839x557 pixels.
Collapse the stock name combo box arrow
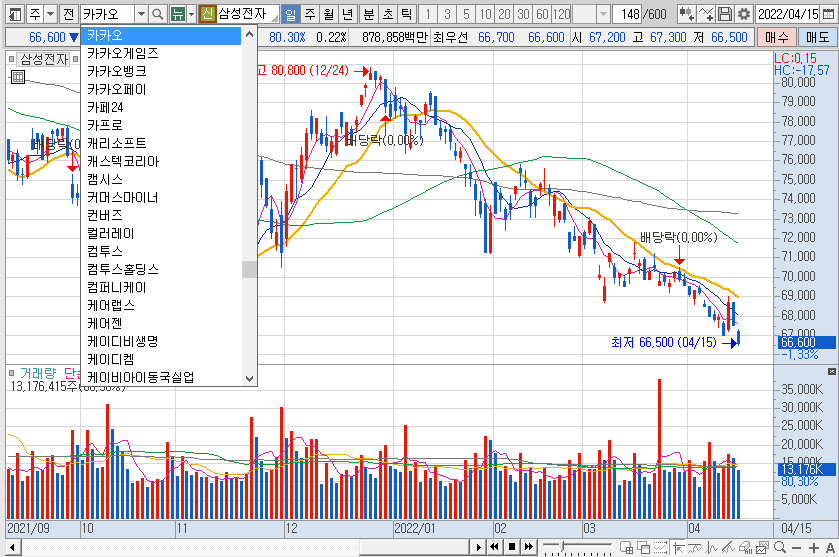[141, 14]
